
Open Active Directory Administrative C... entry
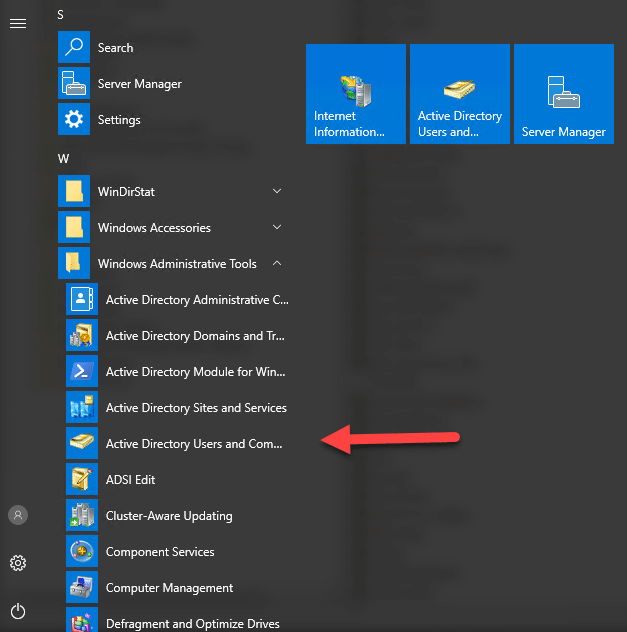coord(197,300)
